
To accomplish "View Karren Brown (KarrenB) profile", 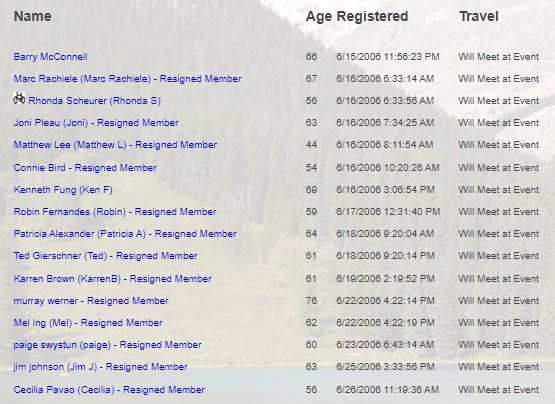I will click(112, 279).
